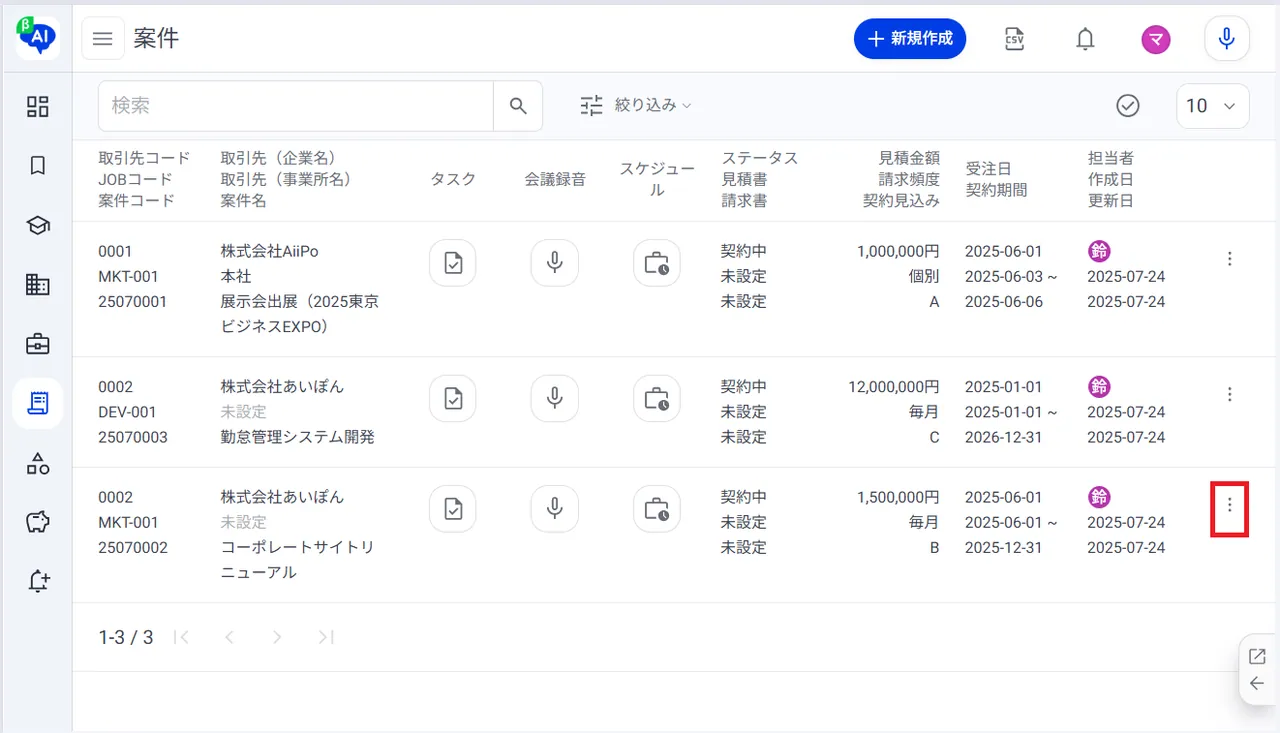Open meeting recording for 25070002 row
This screenshot has height=733, width=1280.
tap(555, 509)
